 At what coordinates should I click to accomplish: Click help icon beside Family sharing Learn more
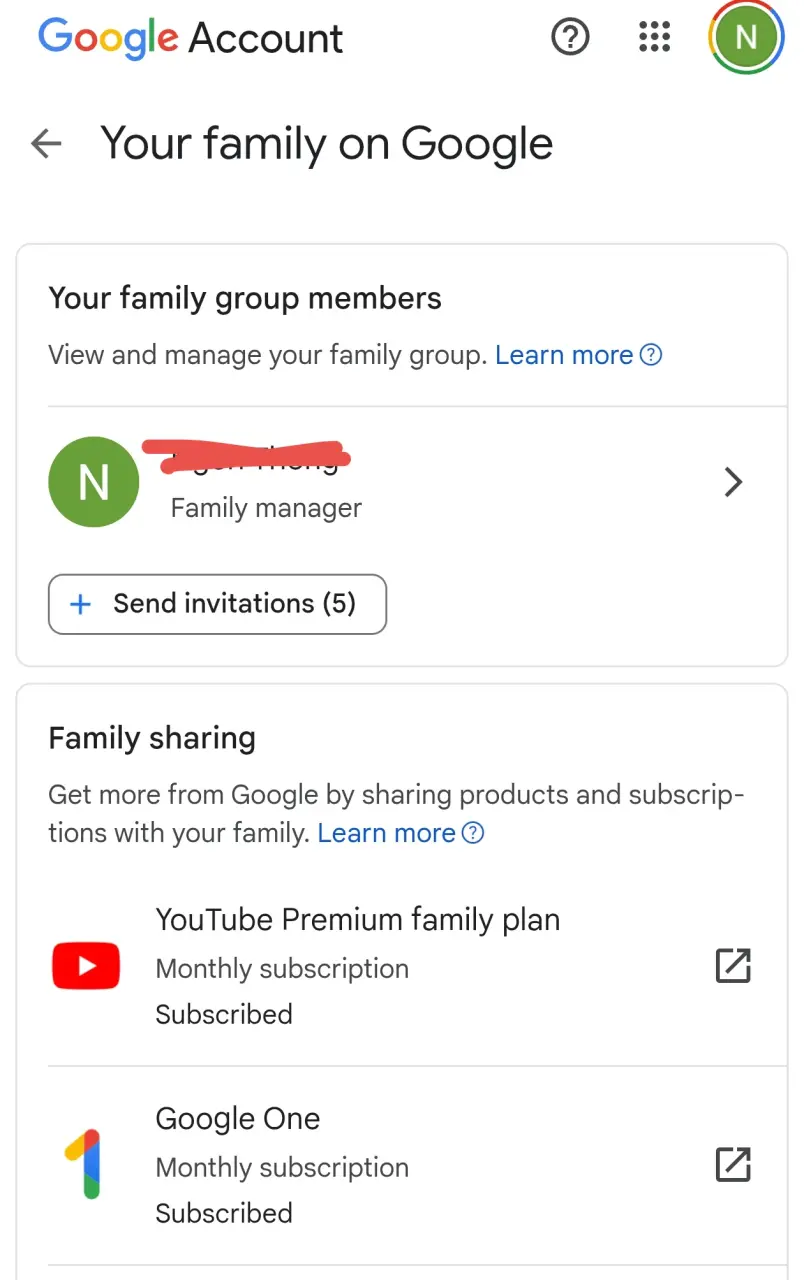(x=473, y=833)
